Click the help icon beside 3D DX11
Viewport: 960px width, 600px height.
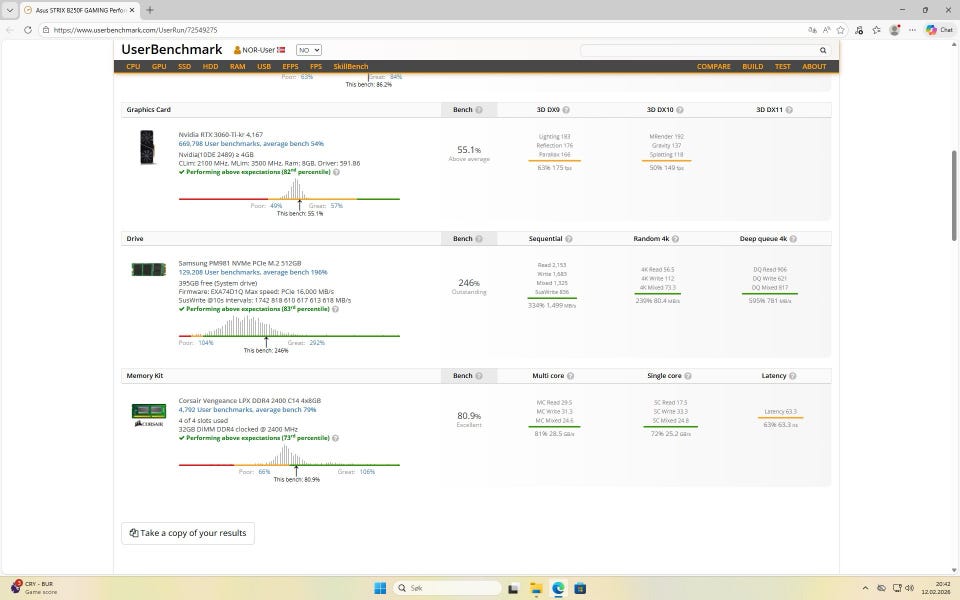pos(789,110)
